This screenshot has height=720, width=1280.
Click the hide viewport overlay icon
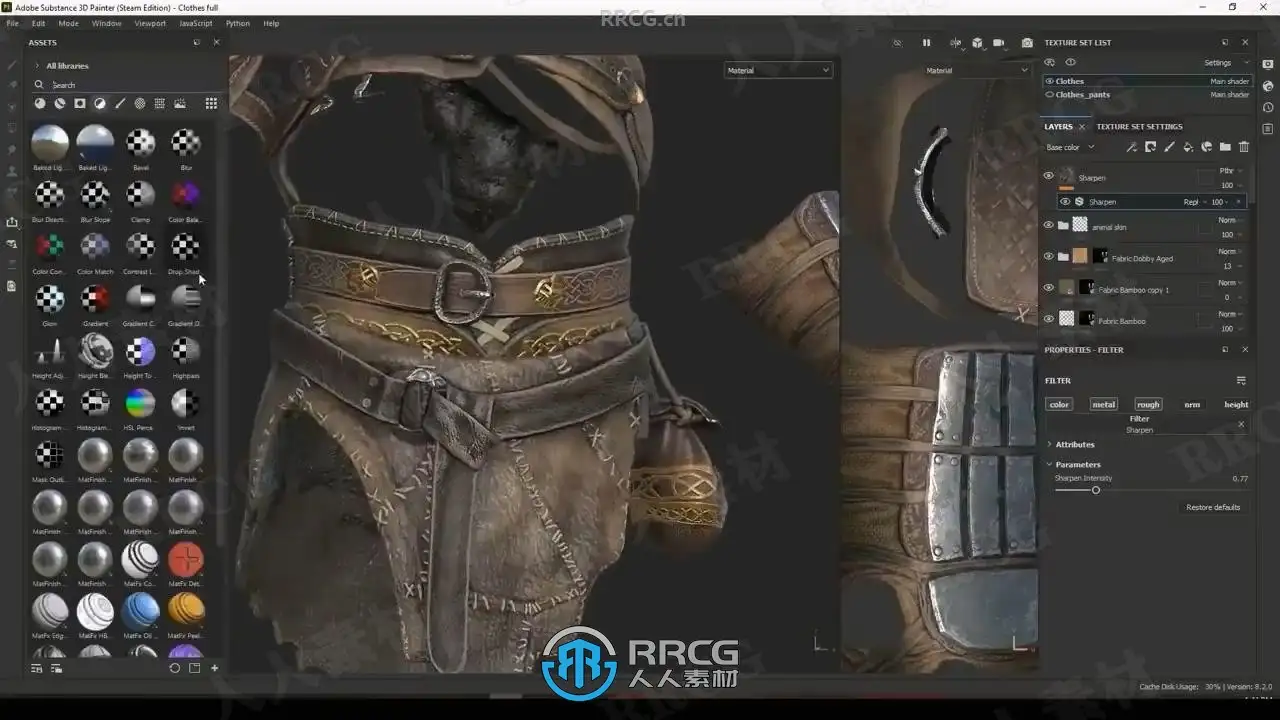coord(897,43)
